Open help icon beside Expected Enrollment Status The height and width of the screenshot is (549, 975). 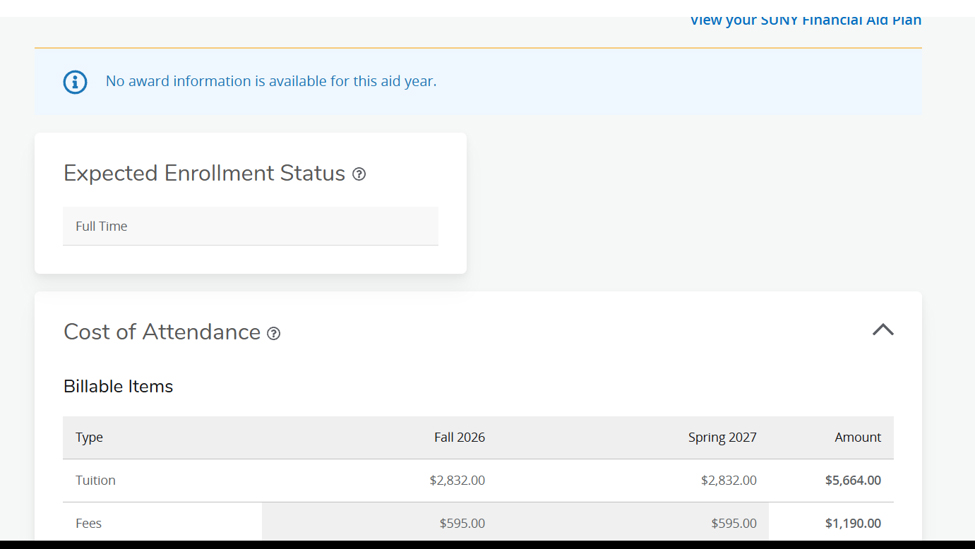(359, 174)
